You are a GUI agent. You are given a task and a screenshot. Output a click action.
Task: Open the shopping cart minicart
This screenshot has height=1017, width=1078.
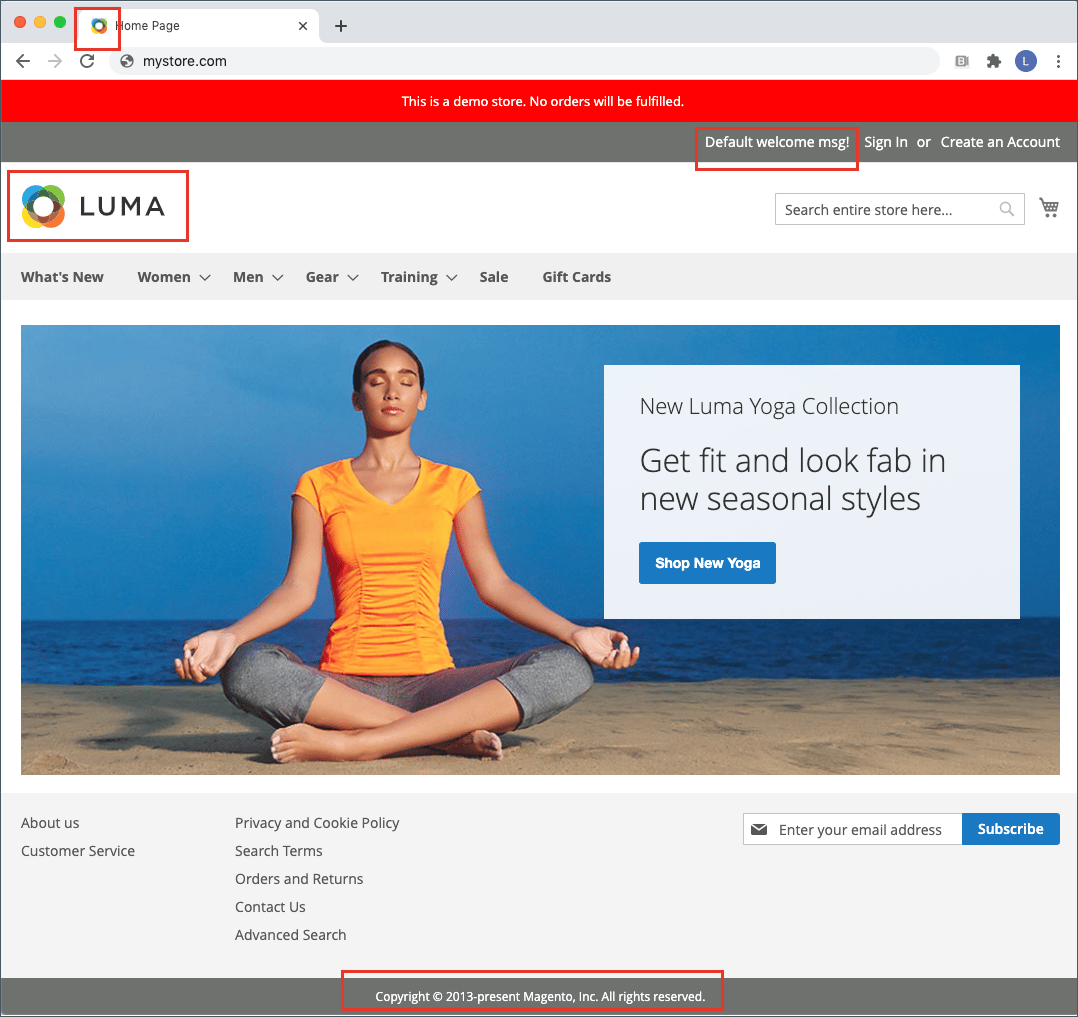pyautogui.click(x=1048, y=207)
